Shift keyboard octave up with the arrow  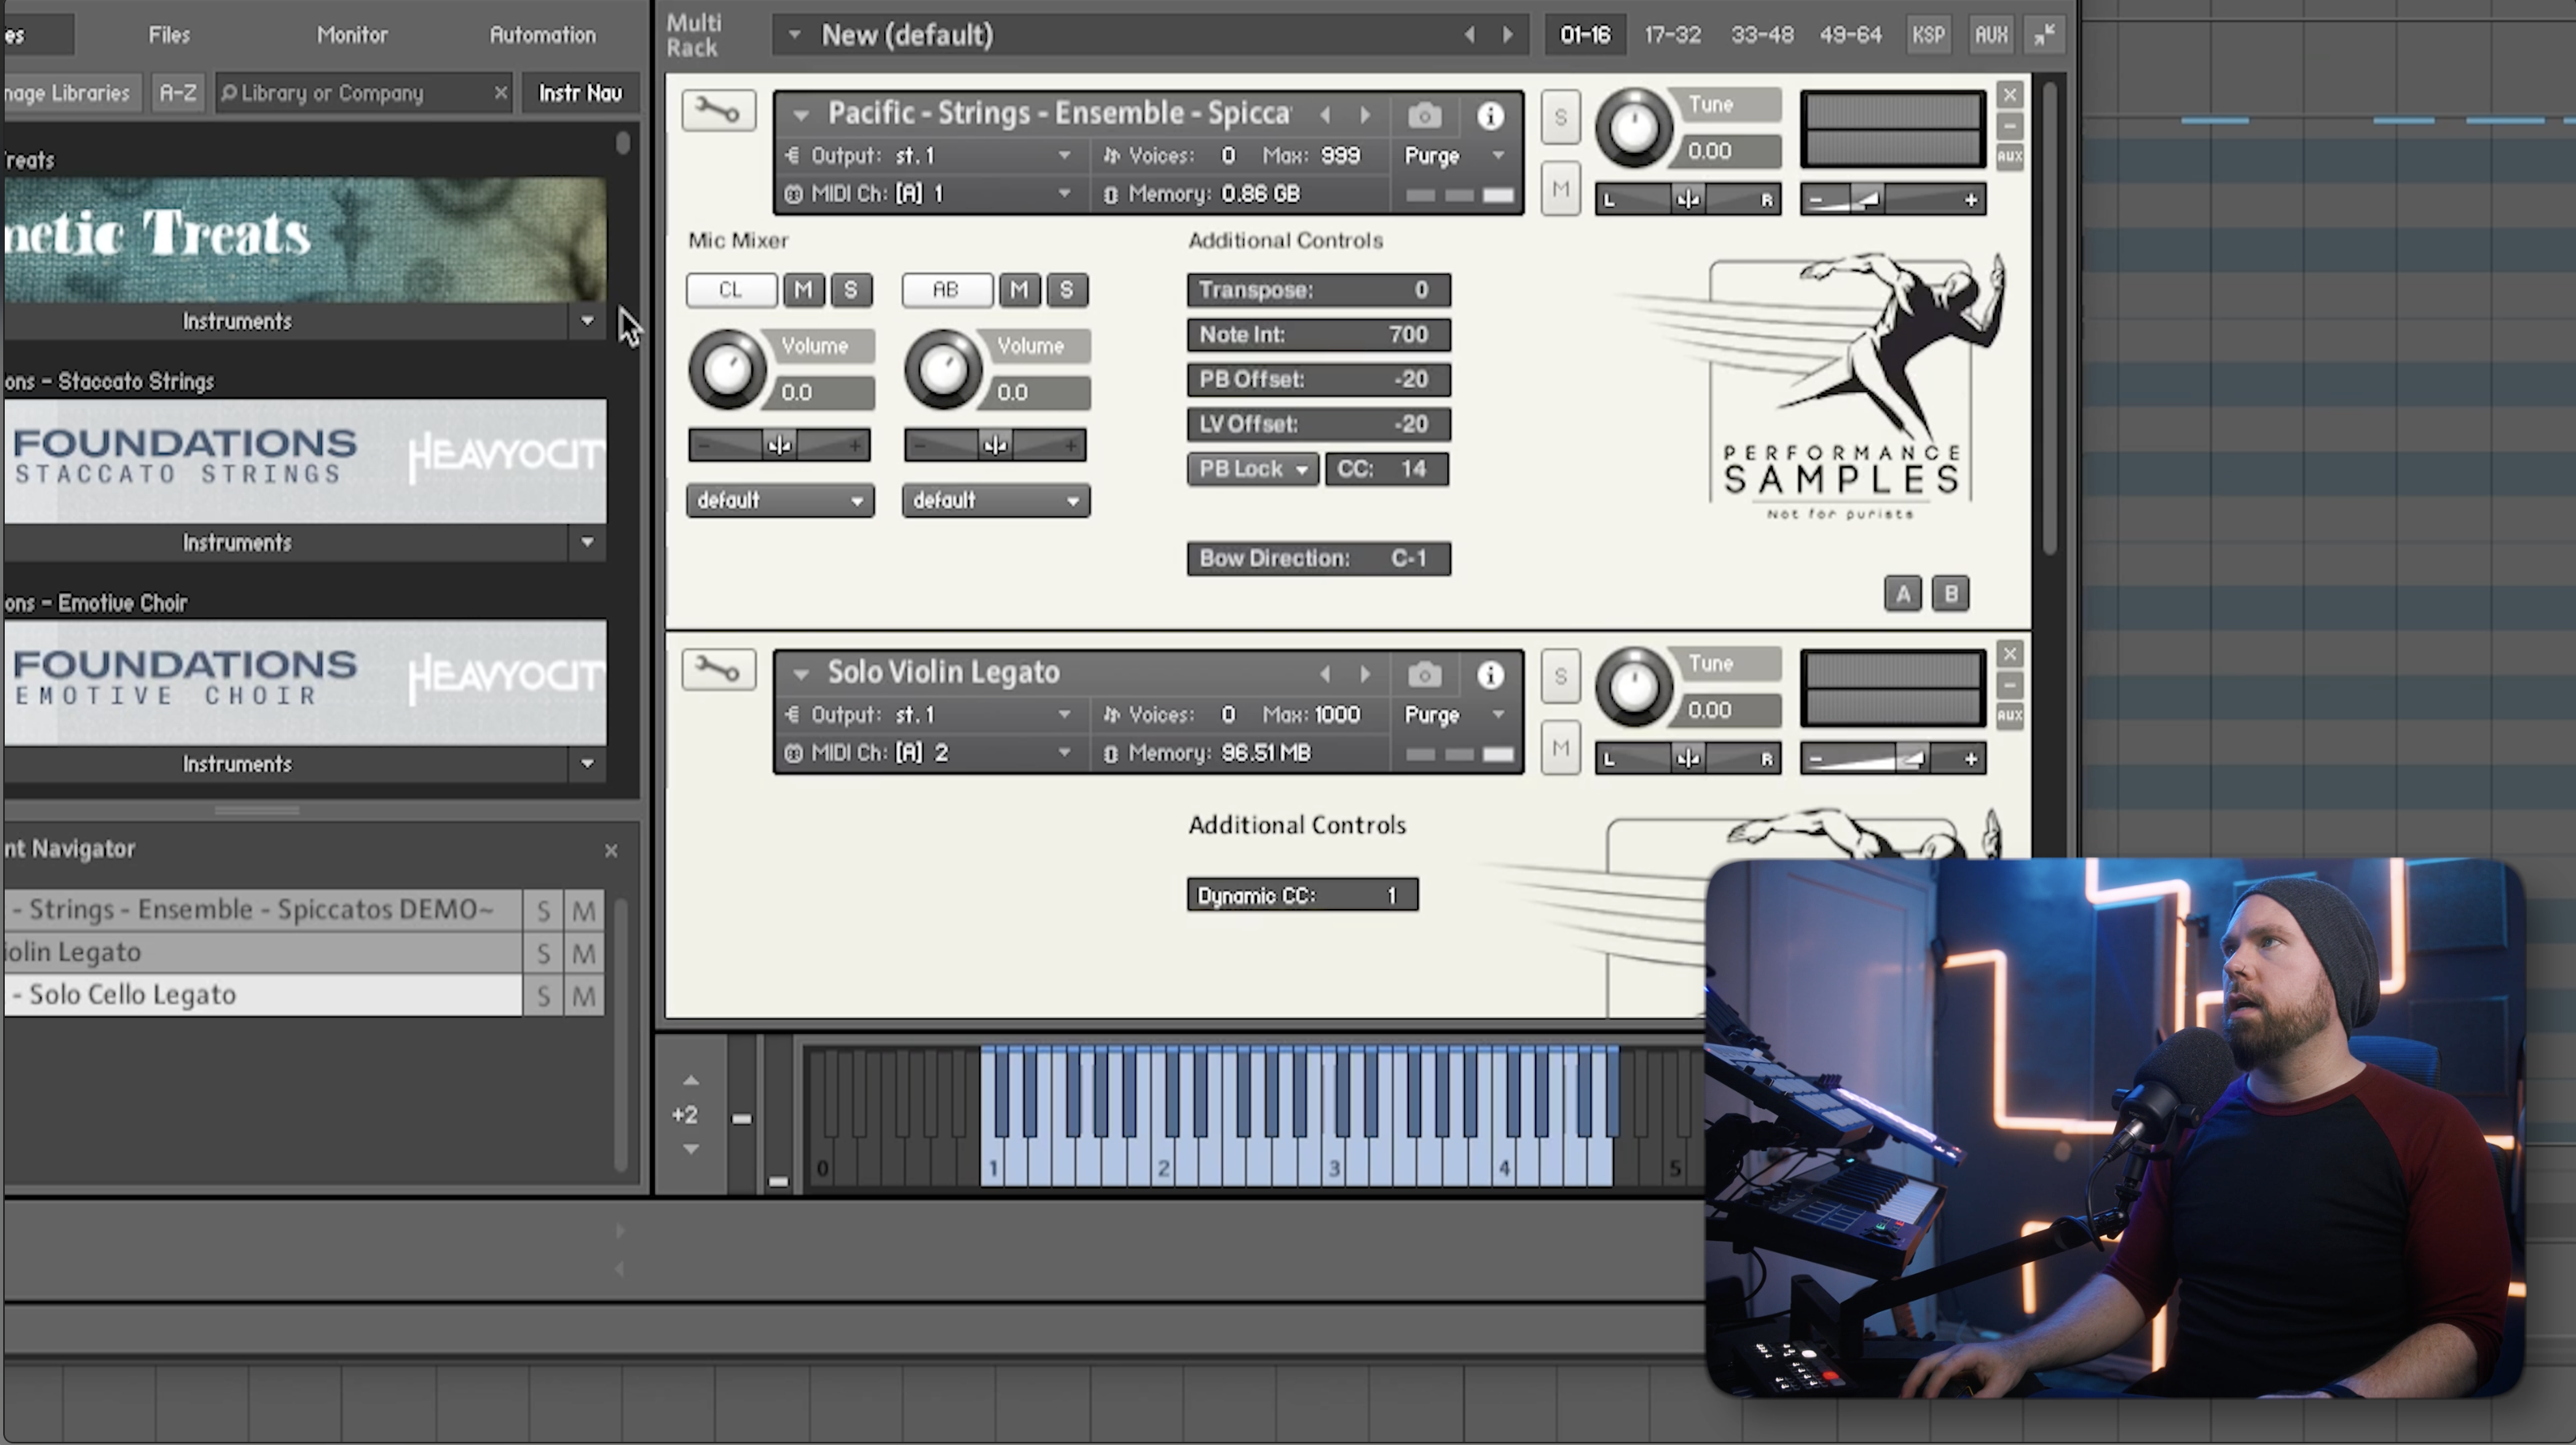click(690, 1081)
